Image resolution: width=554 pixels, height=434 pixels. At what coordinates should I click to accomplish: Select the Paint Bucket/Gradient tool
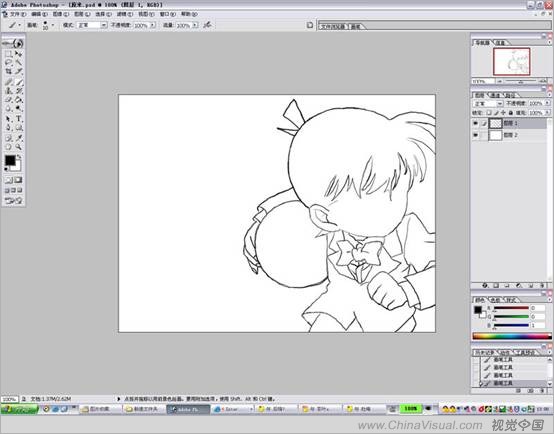tap(19, 100)
